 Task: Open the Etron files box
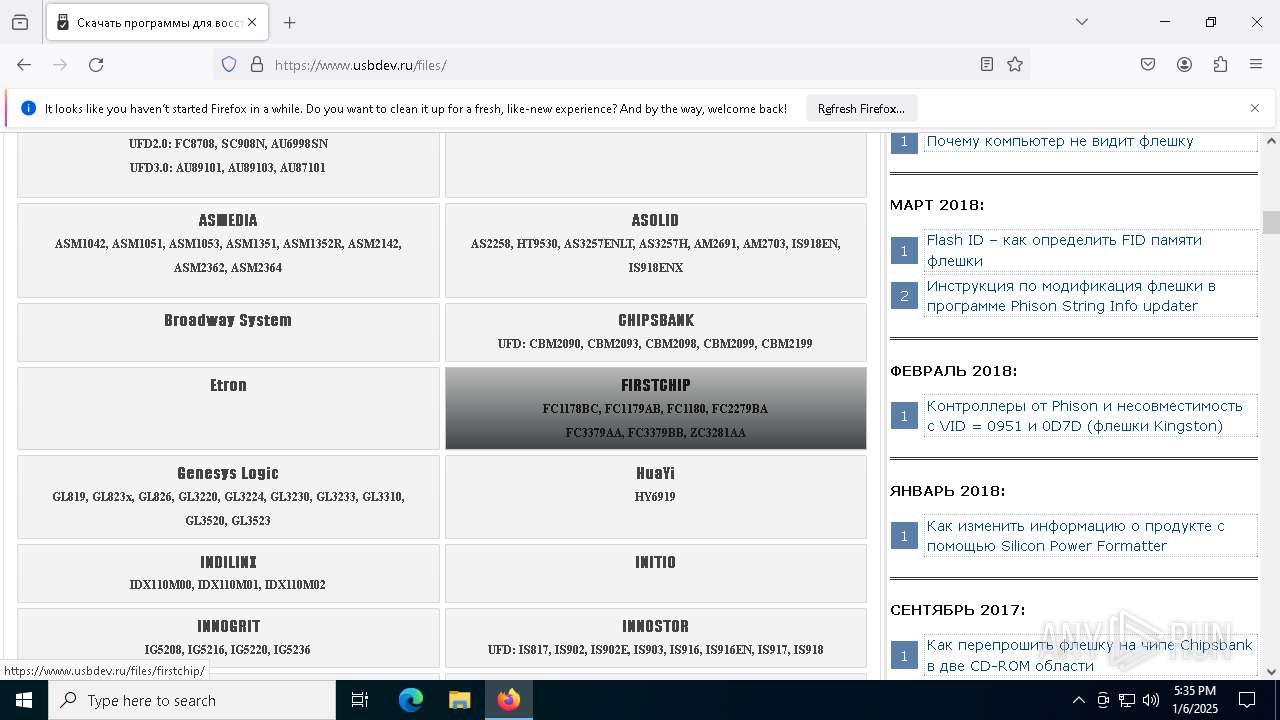tap(228, 408)
